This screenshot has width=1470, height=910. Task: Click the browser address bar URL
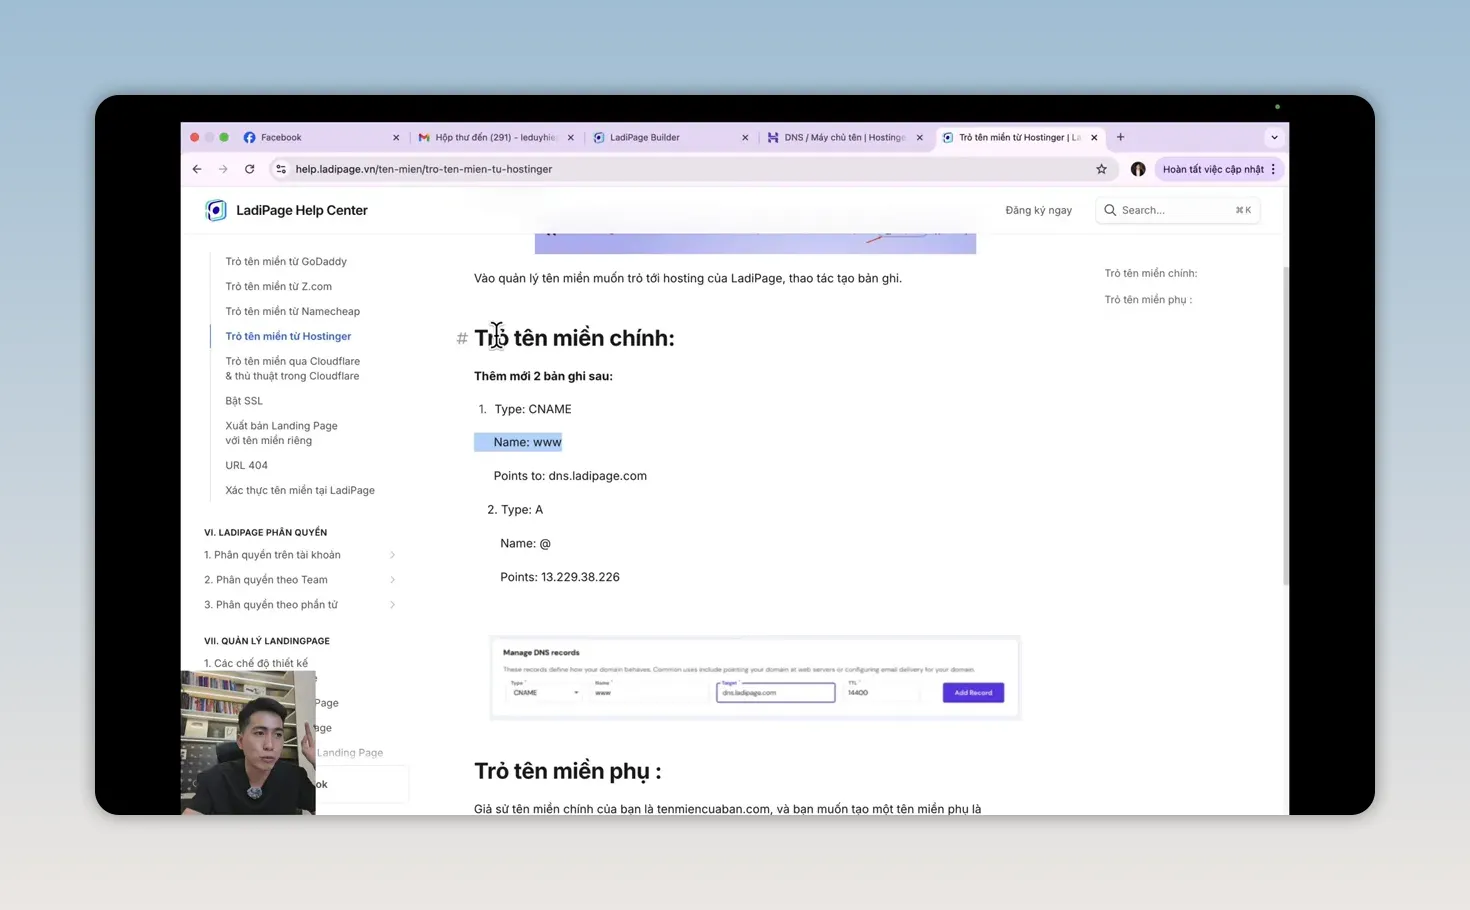click(424, 169)
